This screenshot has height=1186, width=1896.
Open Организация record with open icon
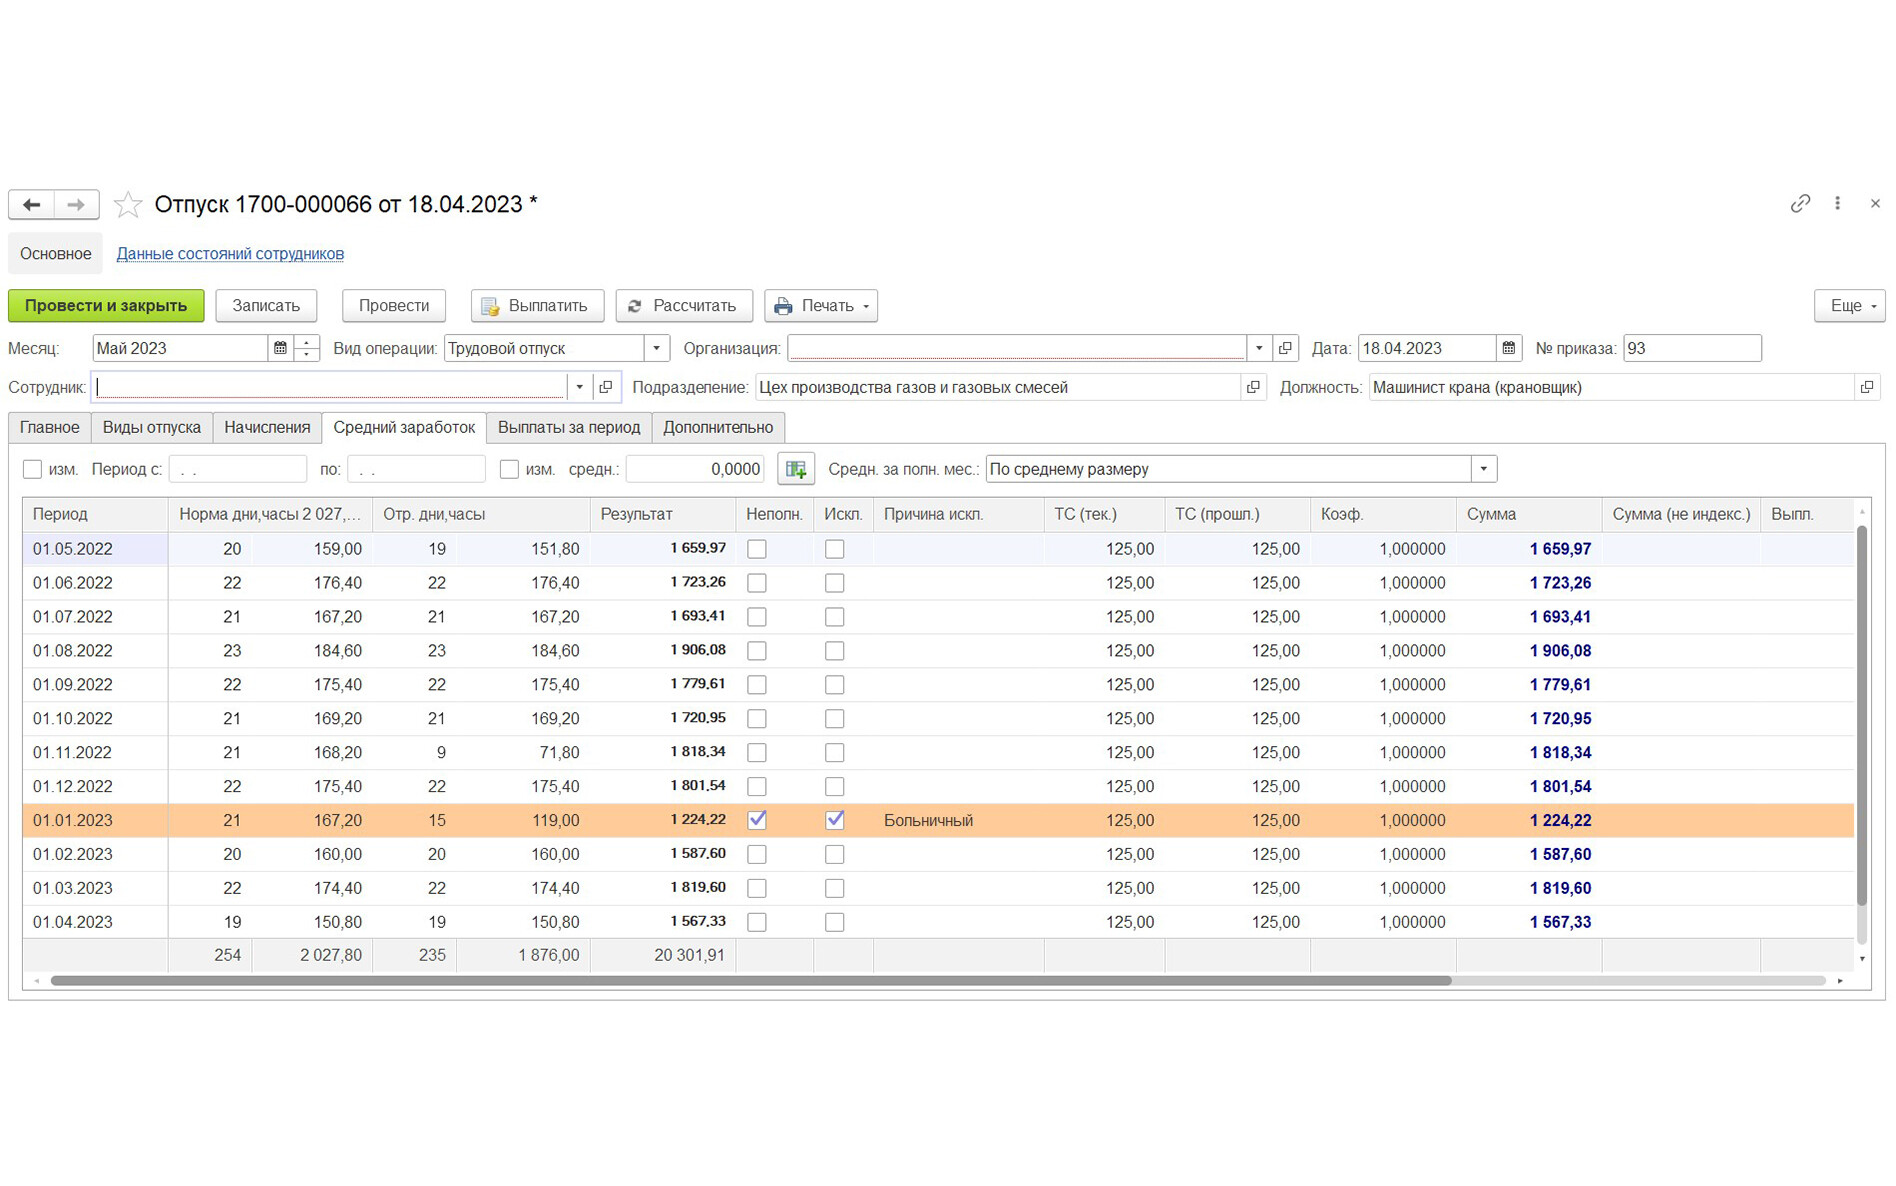point(1285,348)
